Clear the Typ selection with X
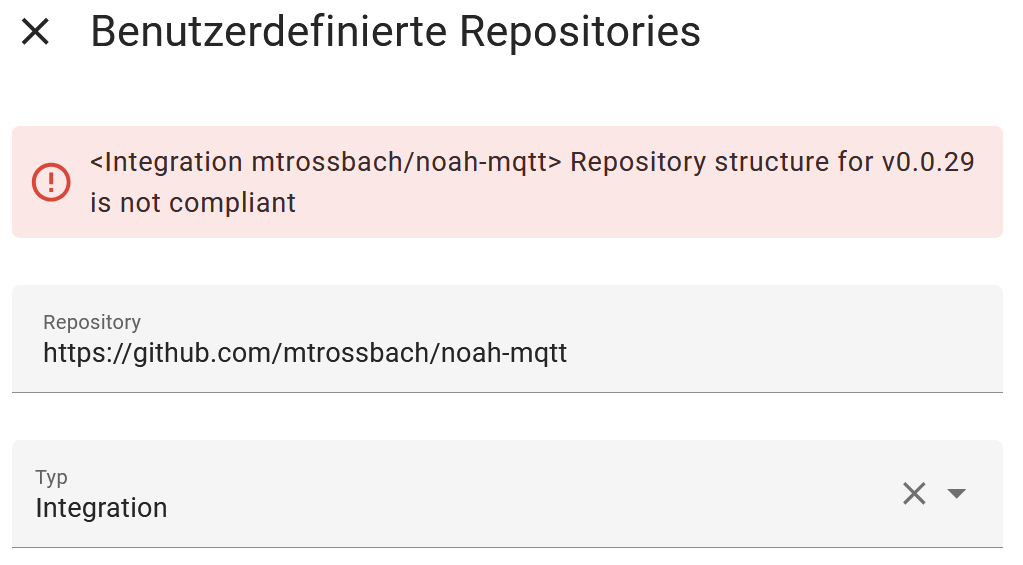This screenshot has width=1023, height=565. pyautogui.click(x=914, y=493)
